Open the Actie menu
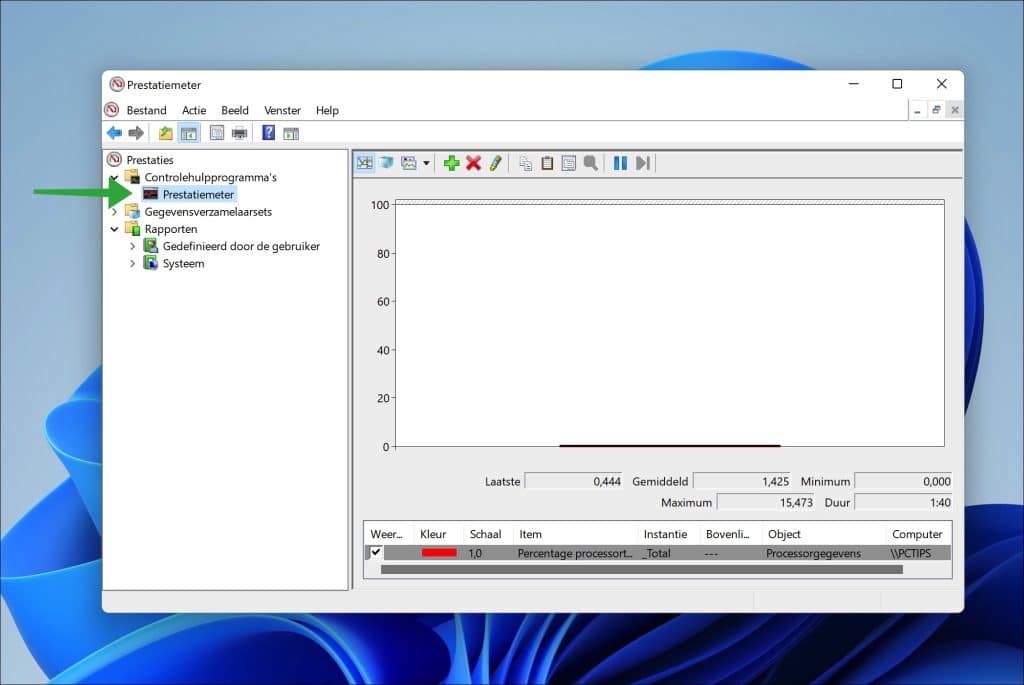Screen dimensions: 1024x685 (x=194, y=110)
